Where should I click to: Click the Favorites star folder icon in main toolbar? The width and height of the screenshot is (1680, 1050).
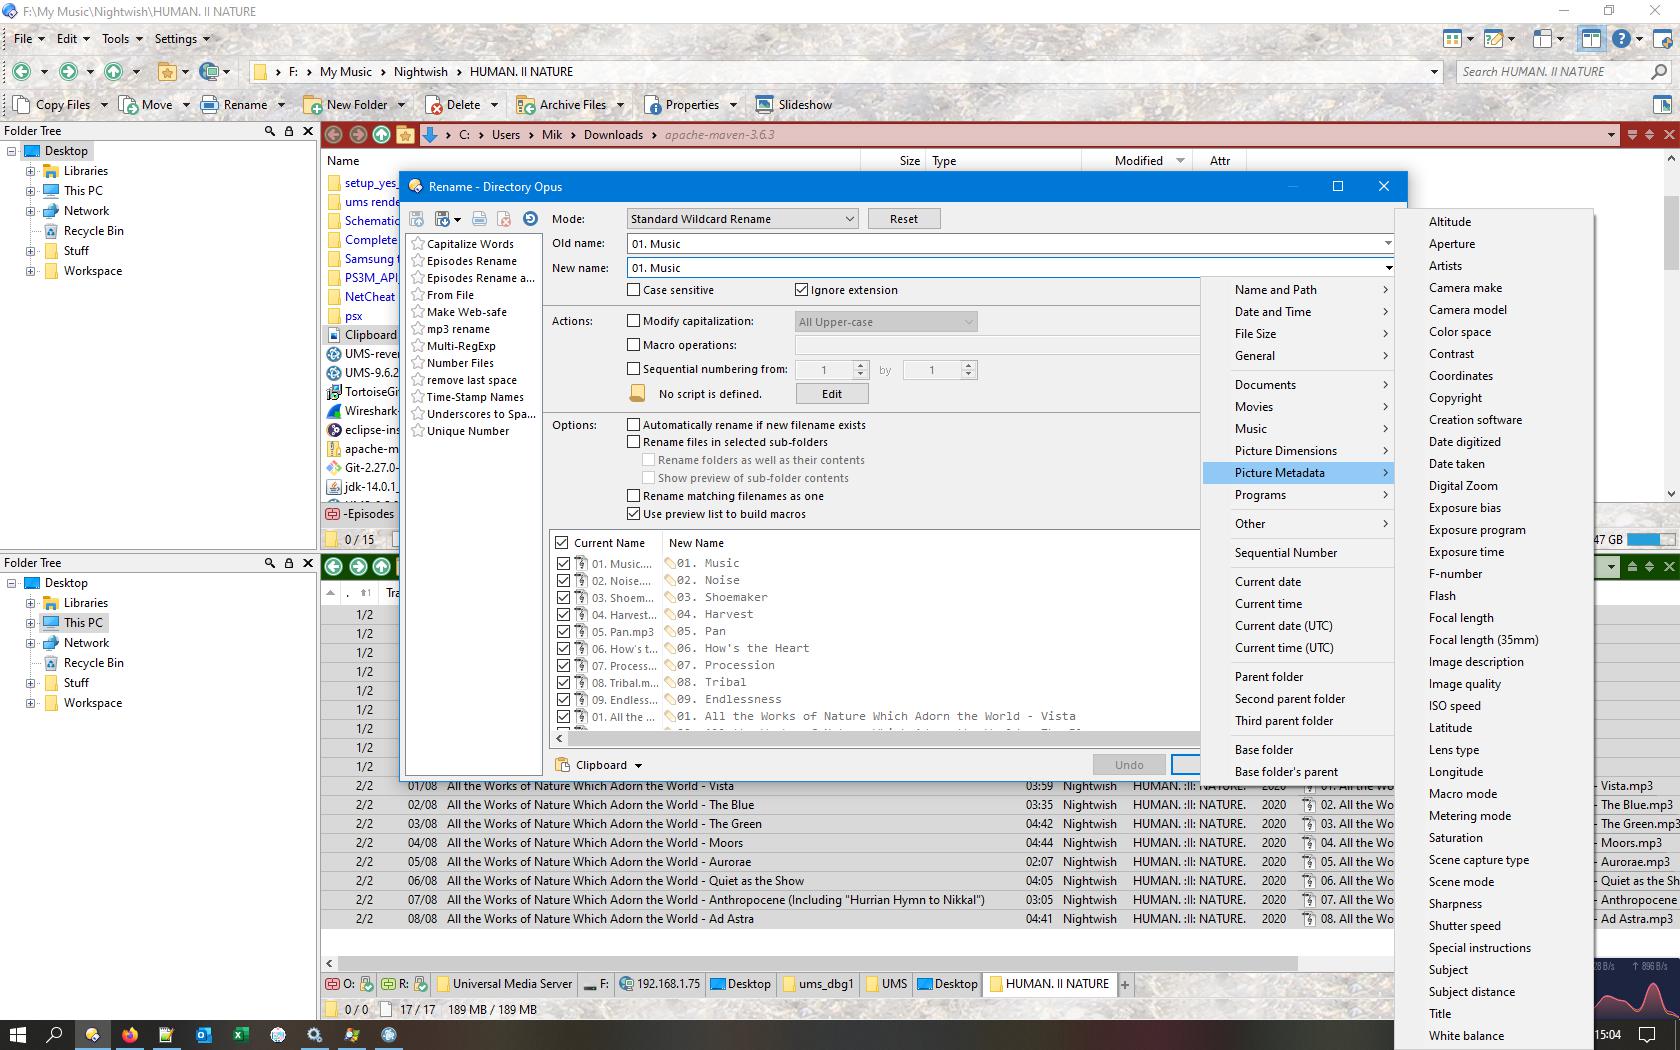point(167,71)
